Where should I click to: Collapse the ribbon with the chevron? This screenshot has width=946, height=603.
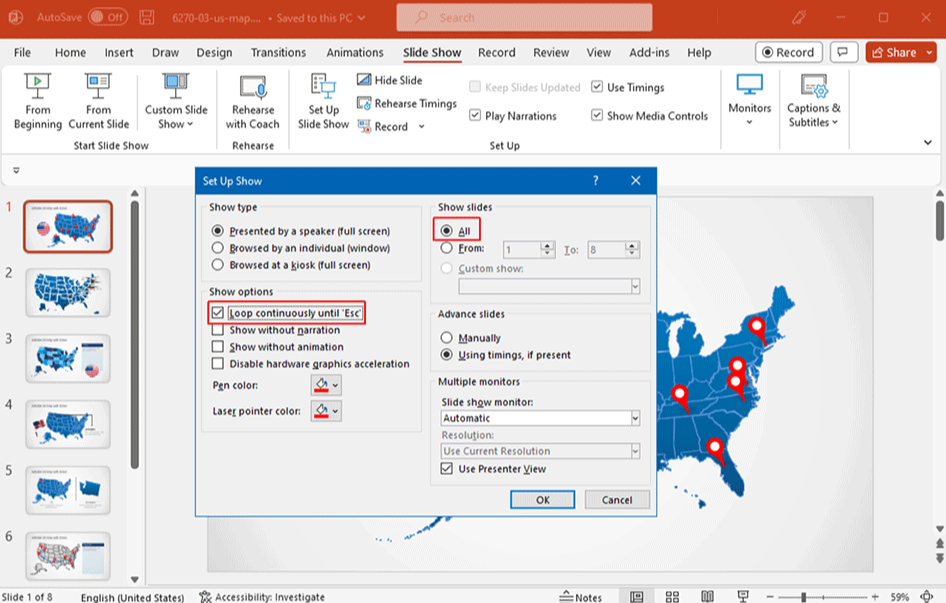click(x=927, y=143)
